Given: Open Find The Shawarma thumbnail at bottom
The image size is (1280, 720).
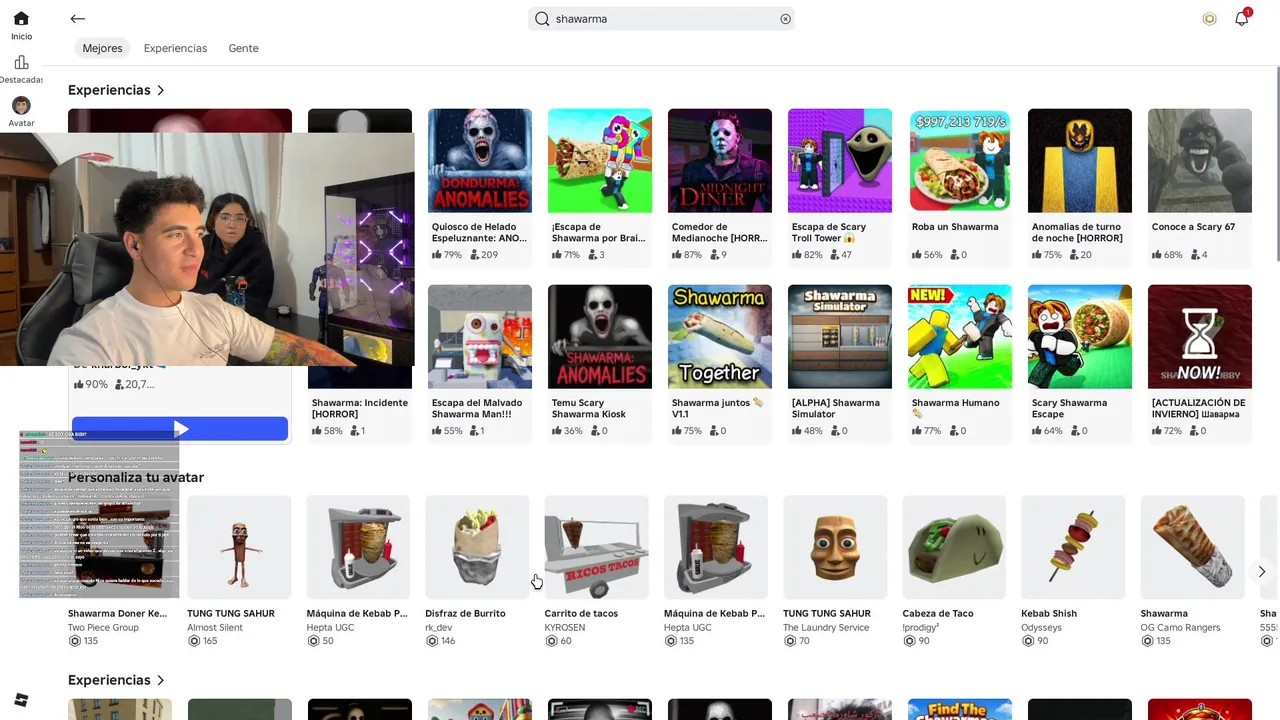Looking at the screenshot, I should (x=960, y=709).
